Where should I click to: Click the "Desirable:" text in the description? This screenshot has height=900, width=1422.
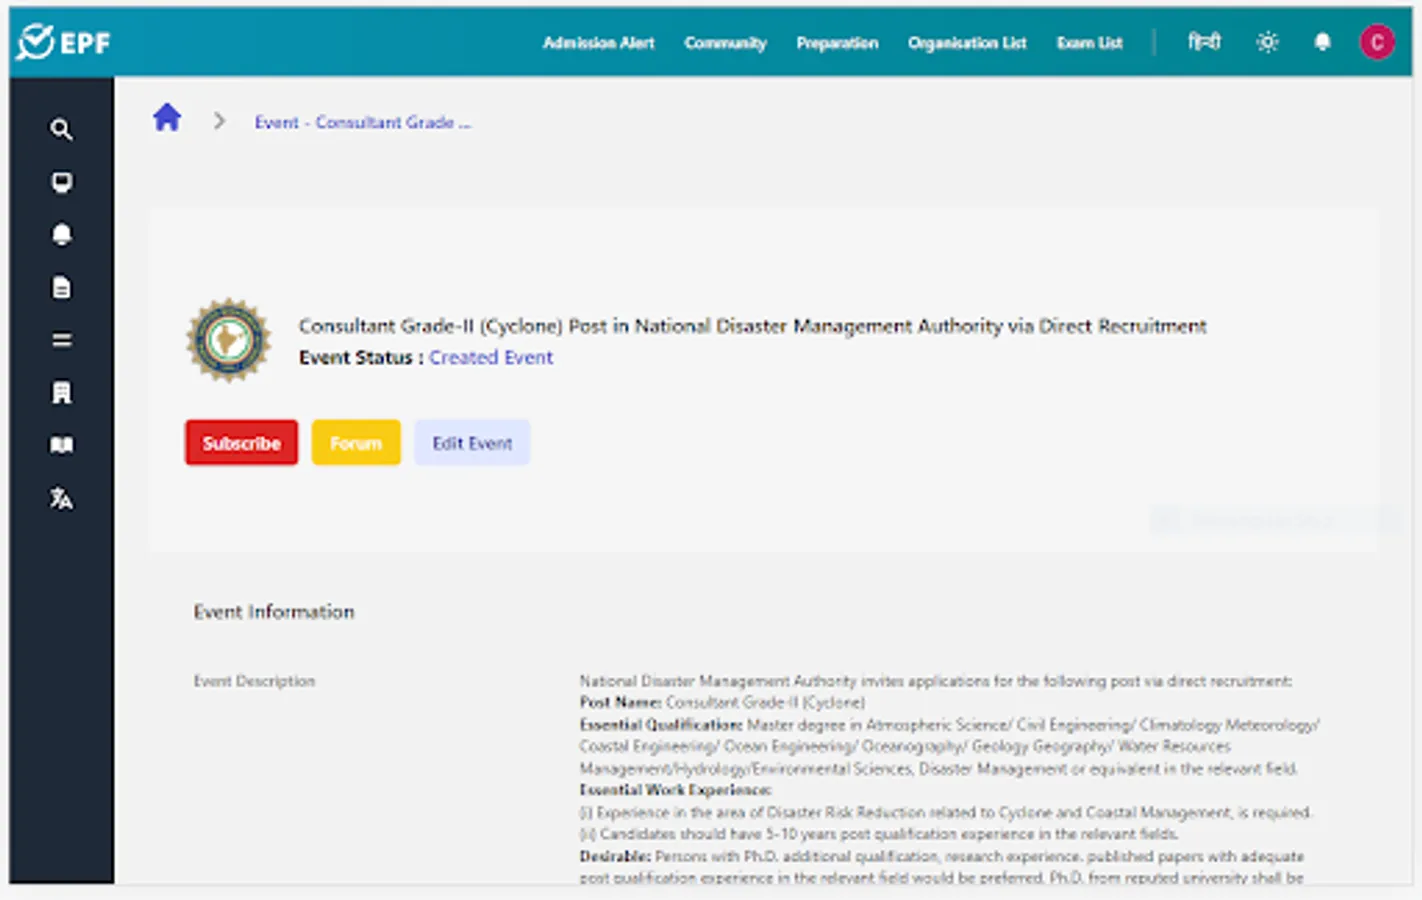tap(615, 856)
